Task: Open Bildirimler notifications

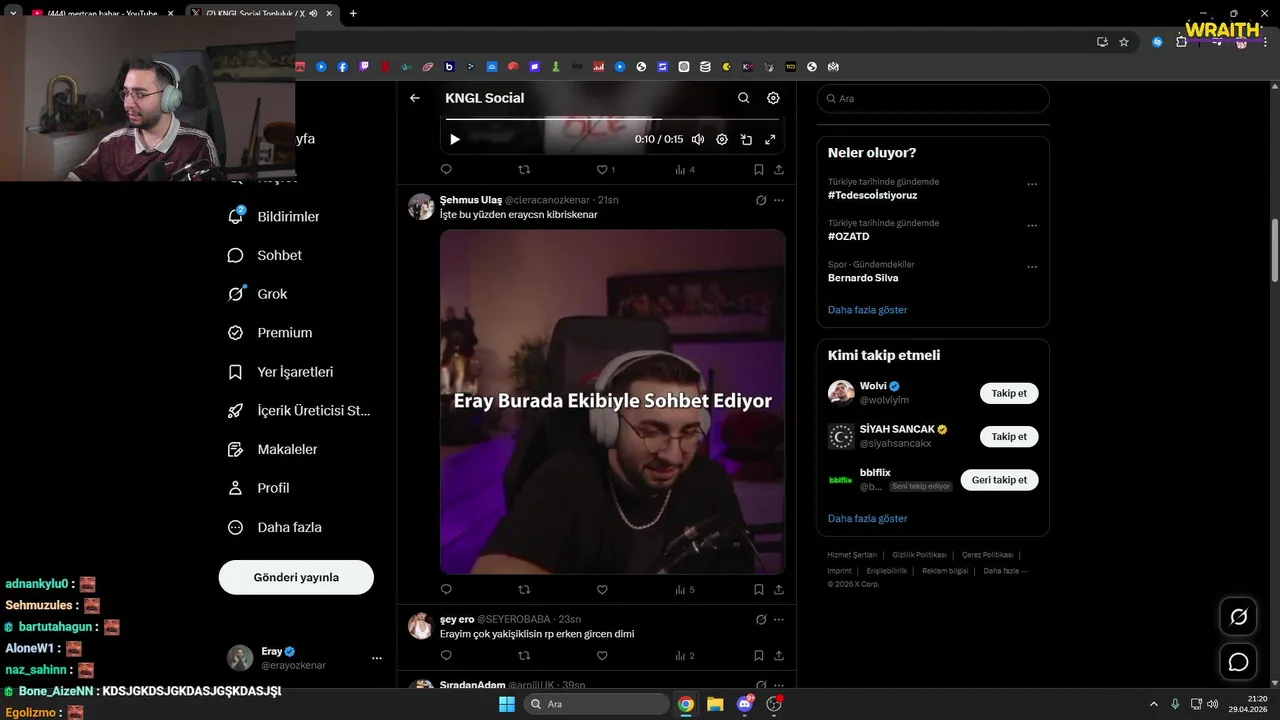Action: point(274,216)
